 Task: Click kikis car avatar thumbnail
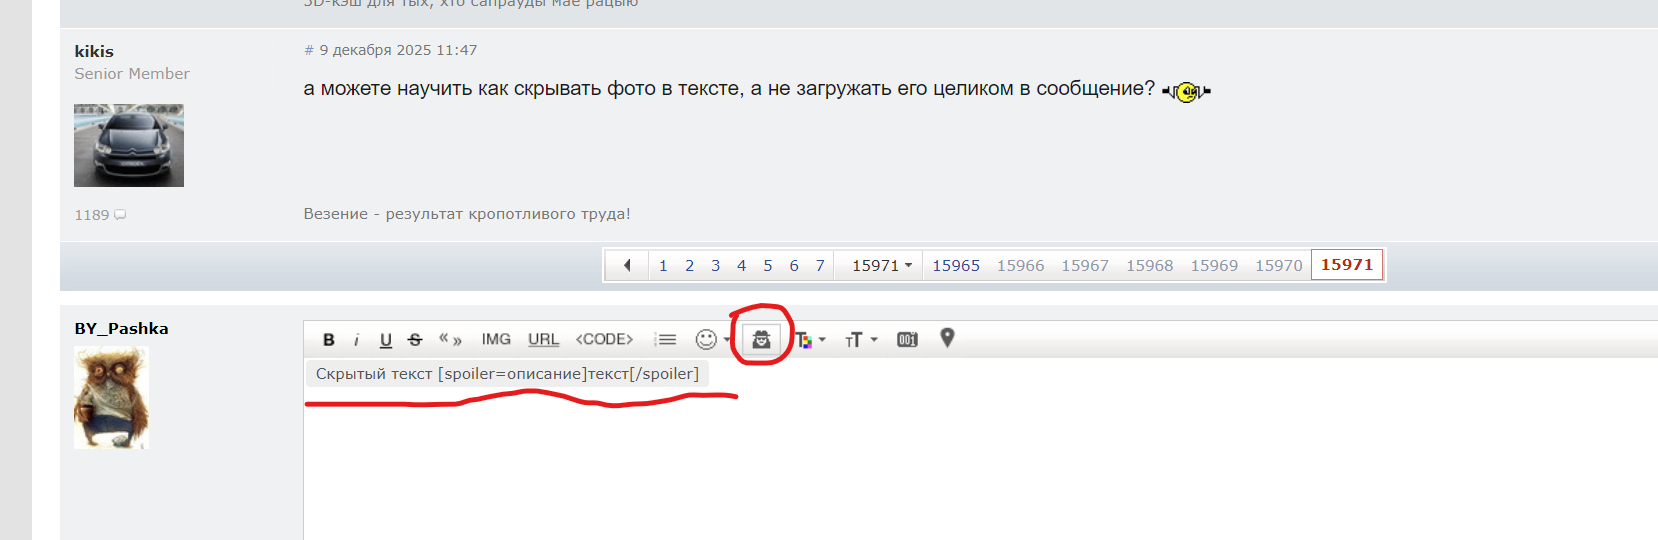[x=129, y=146]
